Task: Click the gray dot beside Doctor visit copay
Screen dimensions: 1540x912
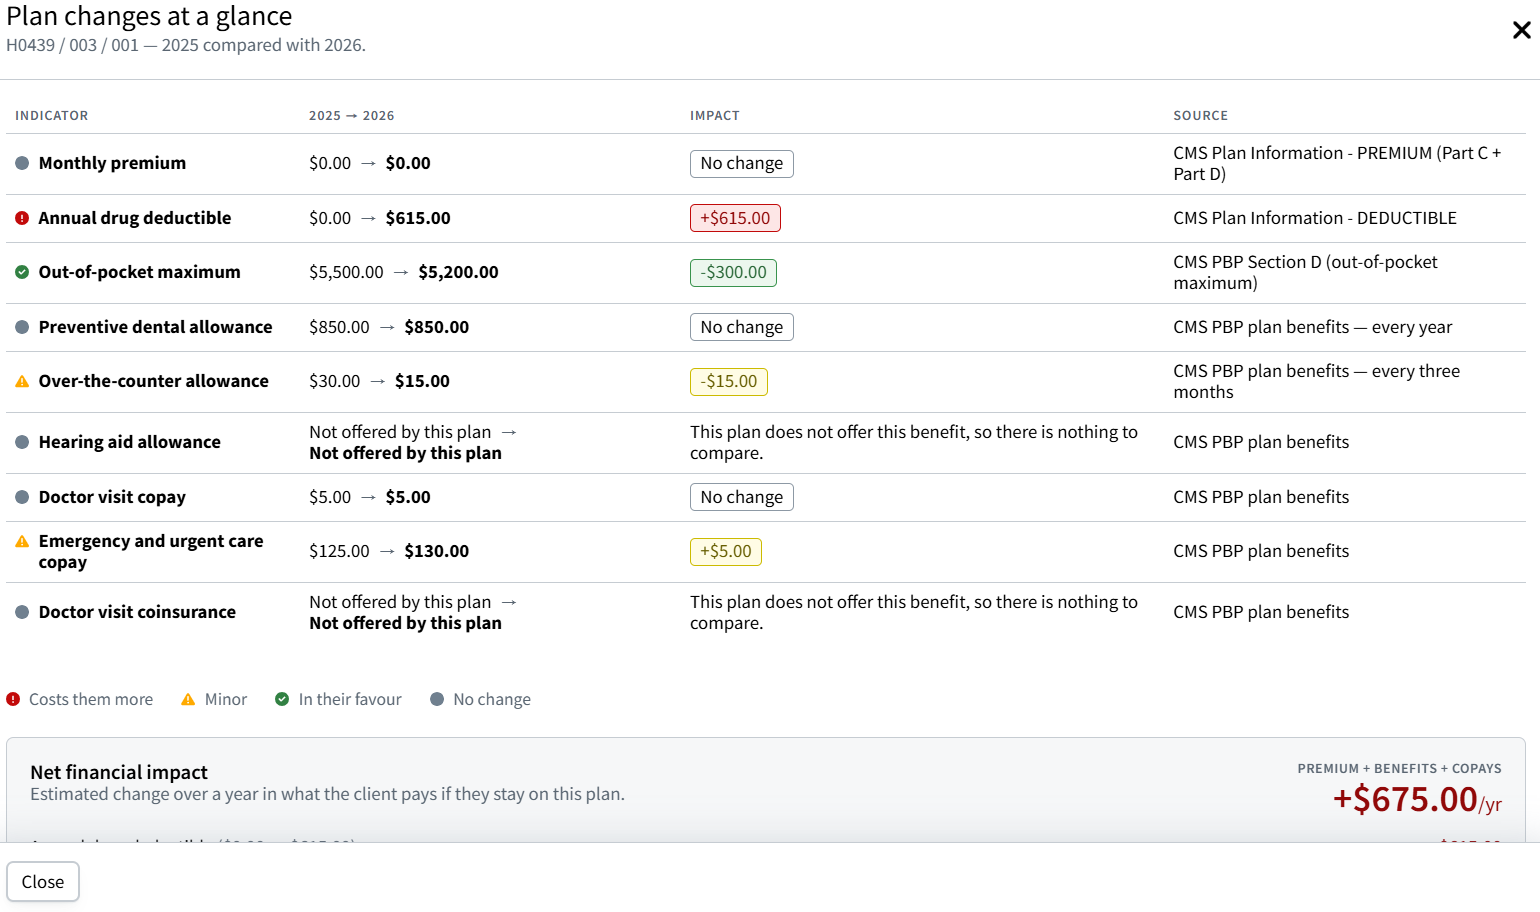Action: [x=22, y=497]
